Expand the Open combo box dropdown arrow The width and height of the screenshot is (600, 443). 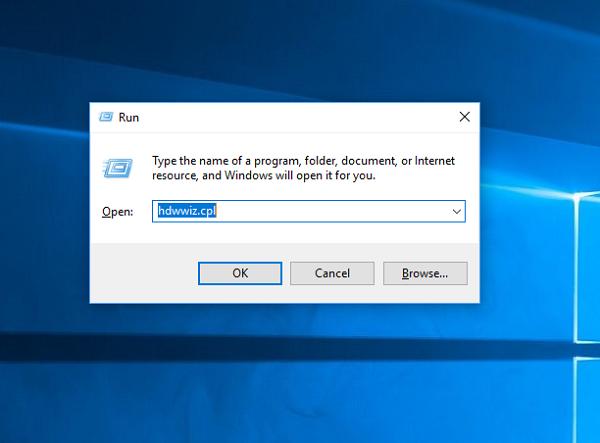(456, 212)
